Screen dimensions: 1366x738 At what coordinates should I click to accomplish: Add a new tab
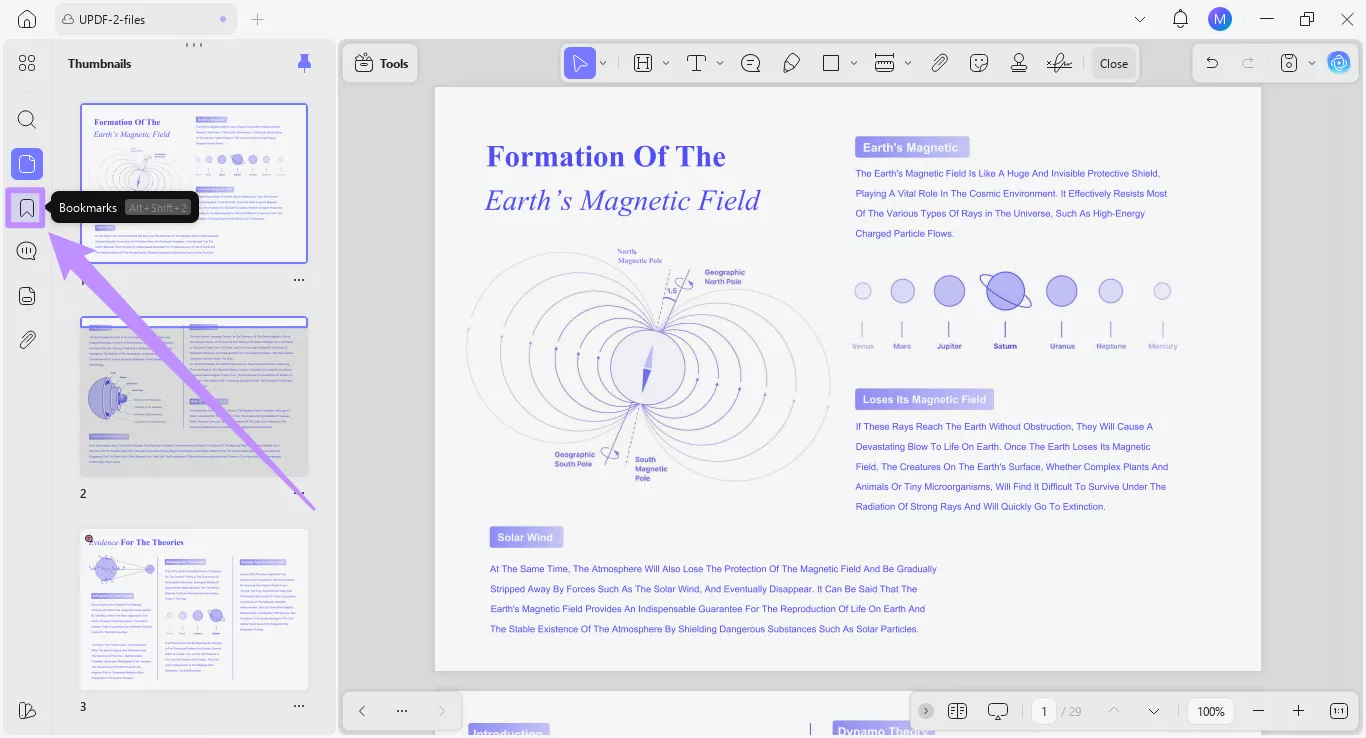[x=258, y=19]
